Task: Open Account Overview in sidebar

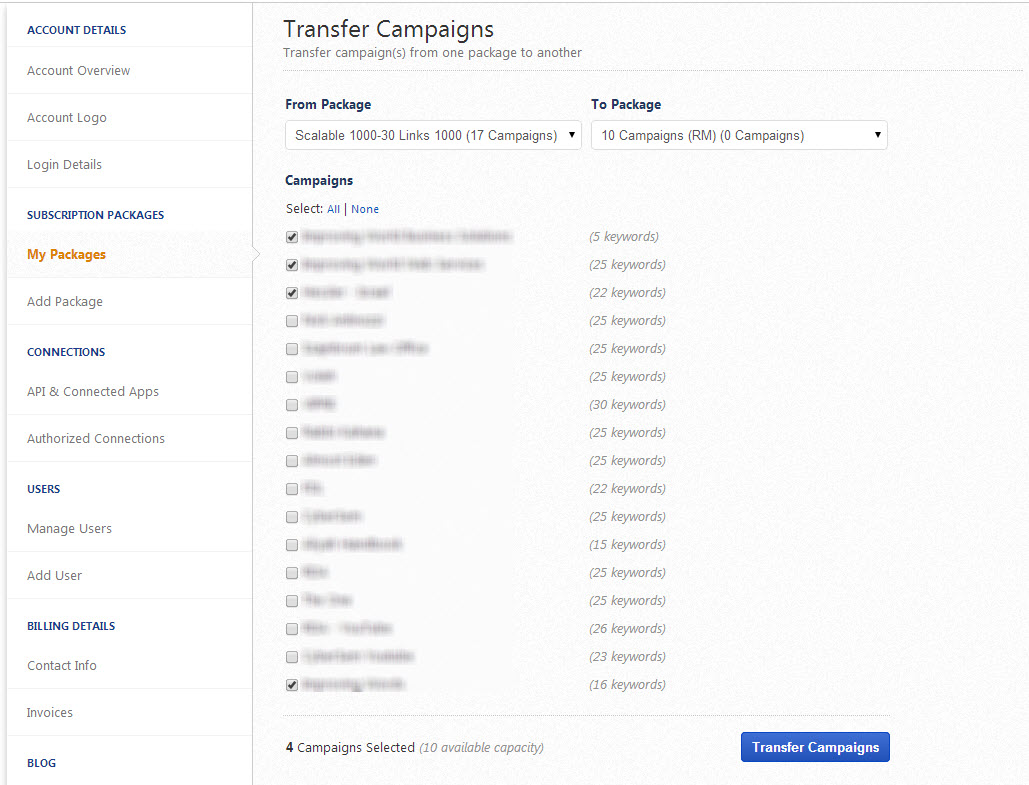Action: 78,71
